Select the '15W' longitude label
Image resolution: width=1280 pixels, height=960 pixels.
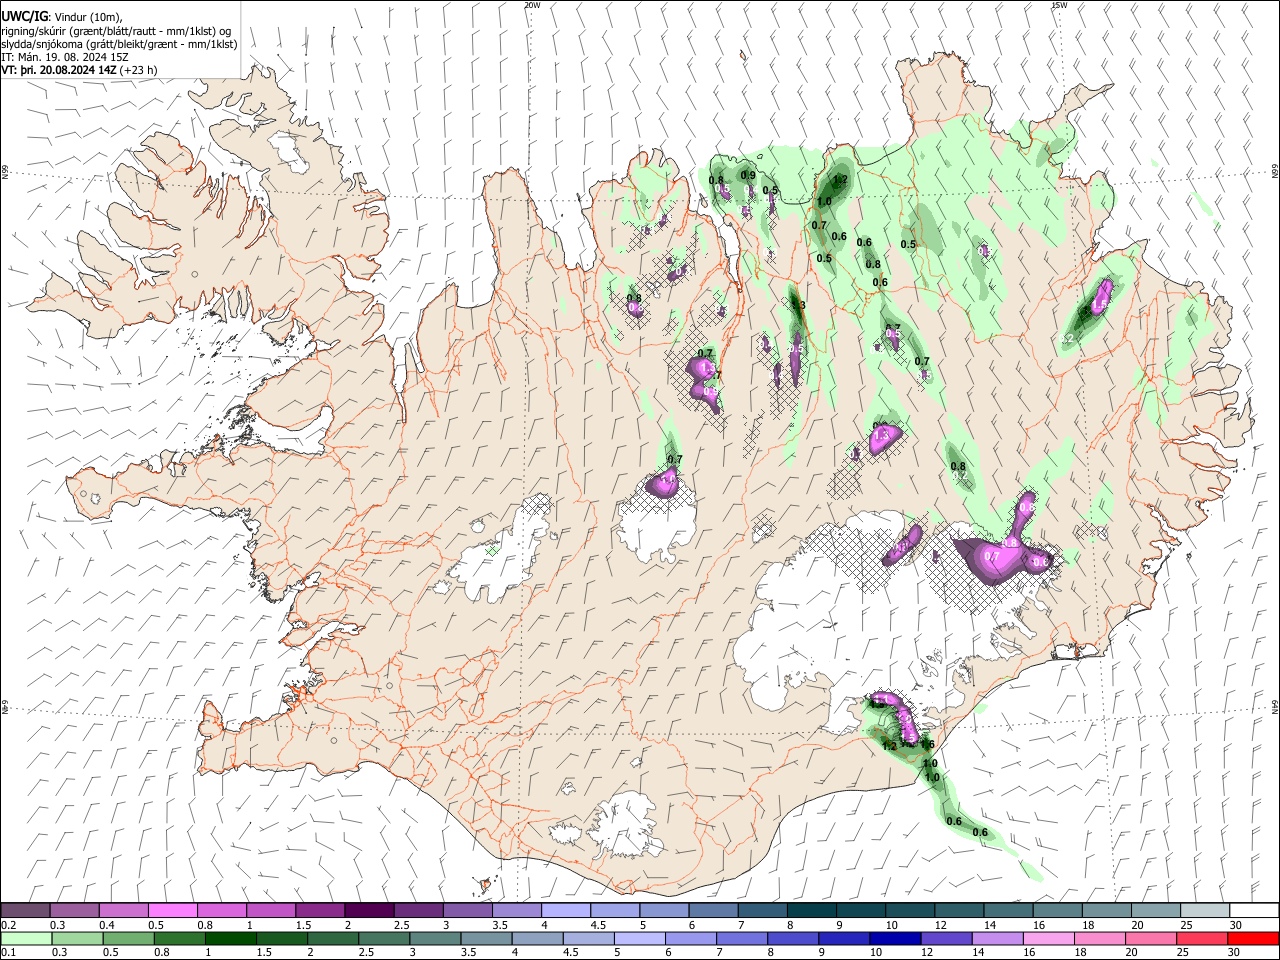click(1059, 5)
